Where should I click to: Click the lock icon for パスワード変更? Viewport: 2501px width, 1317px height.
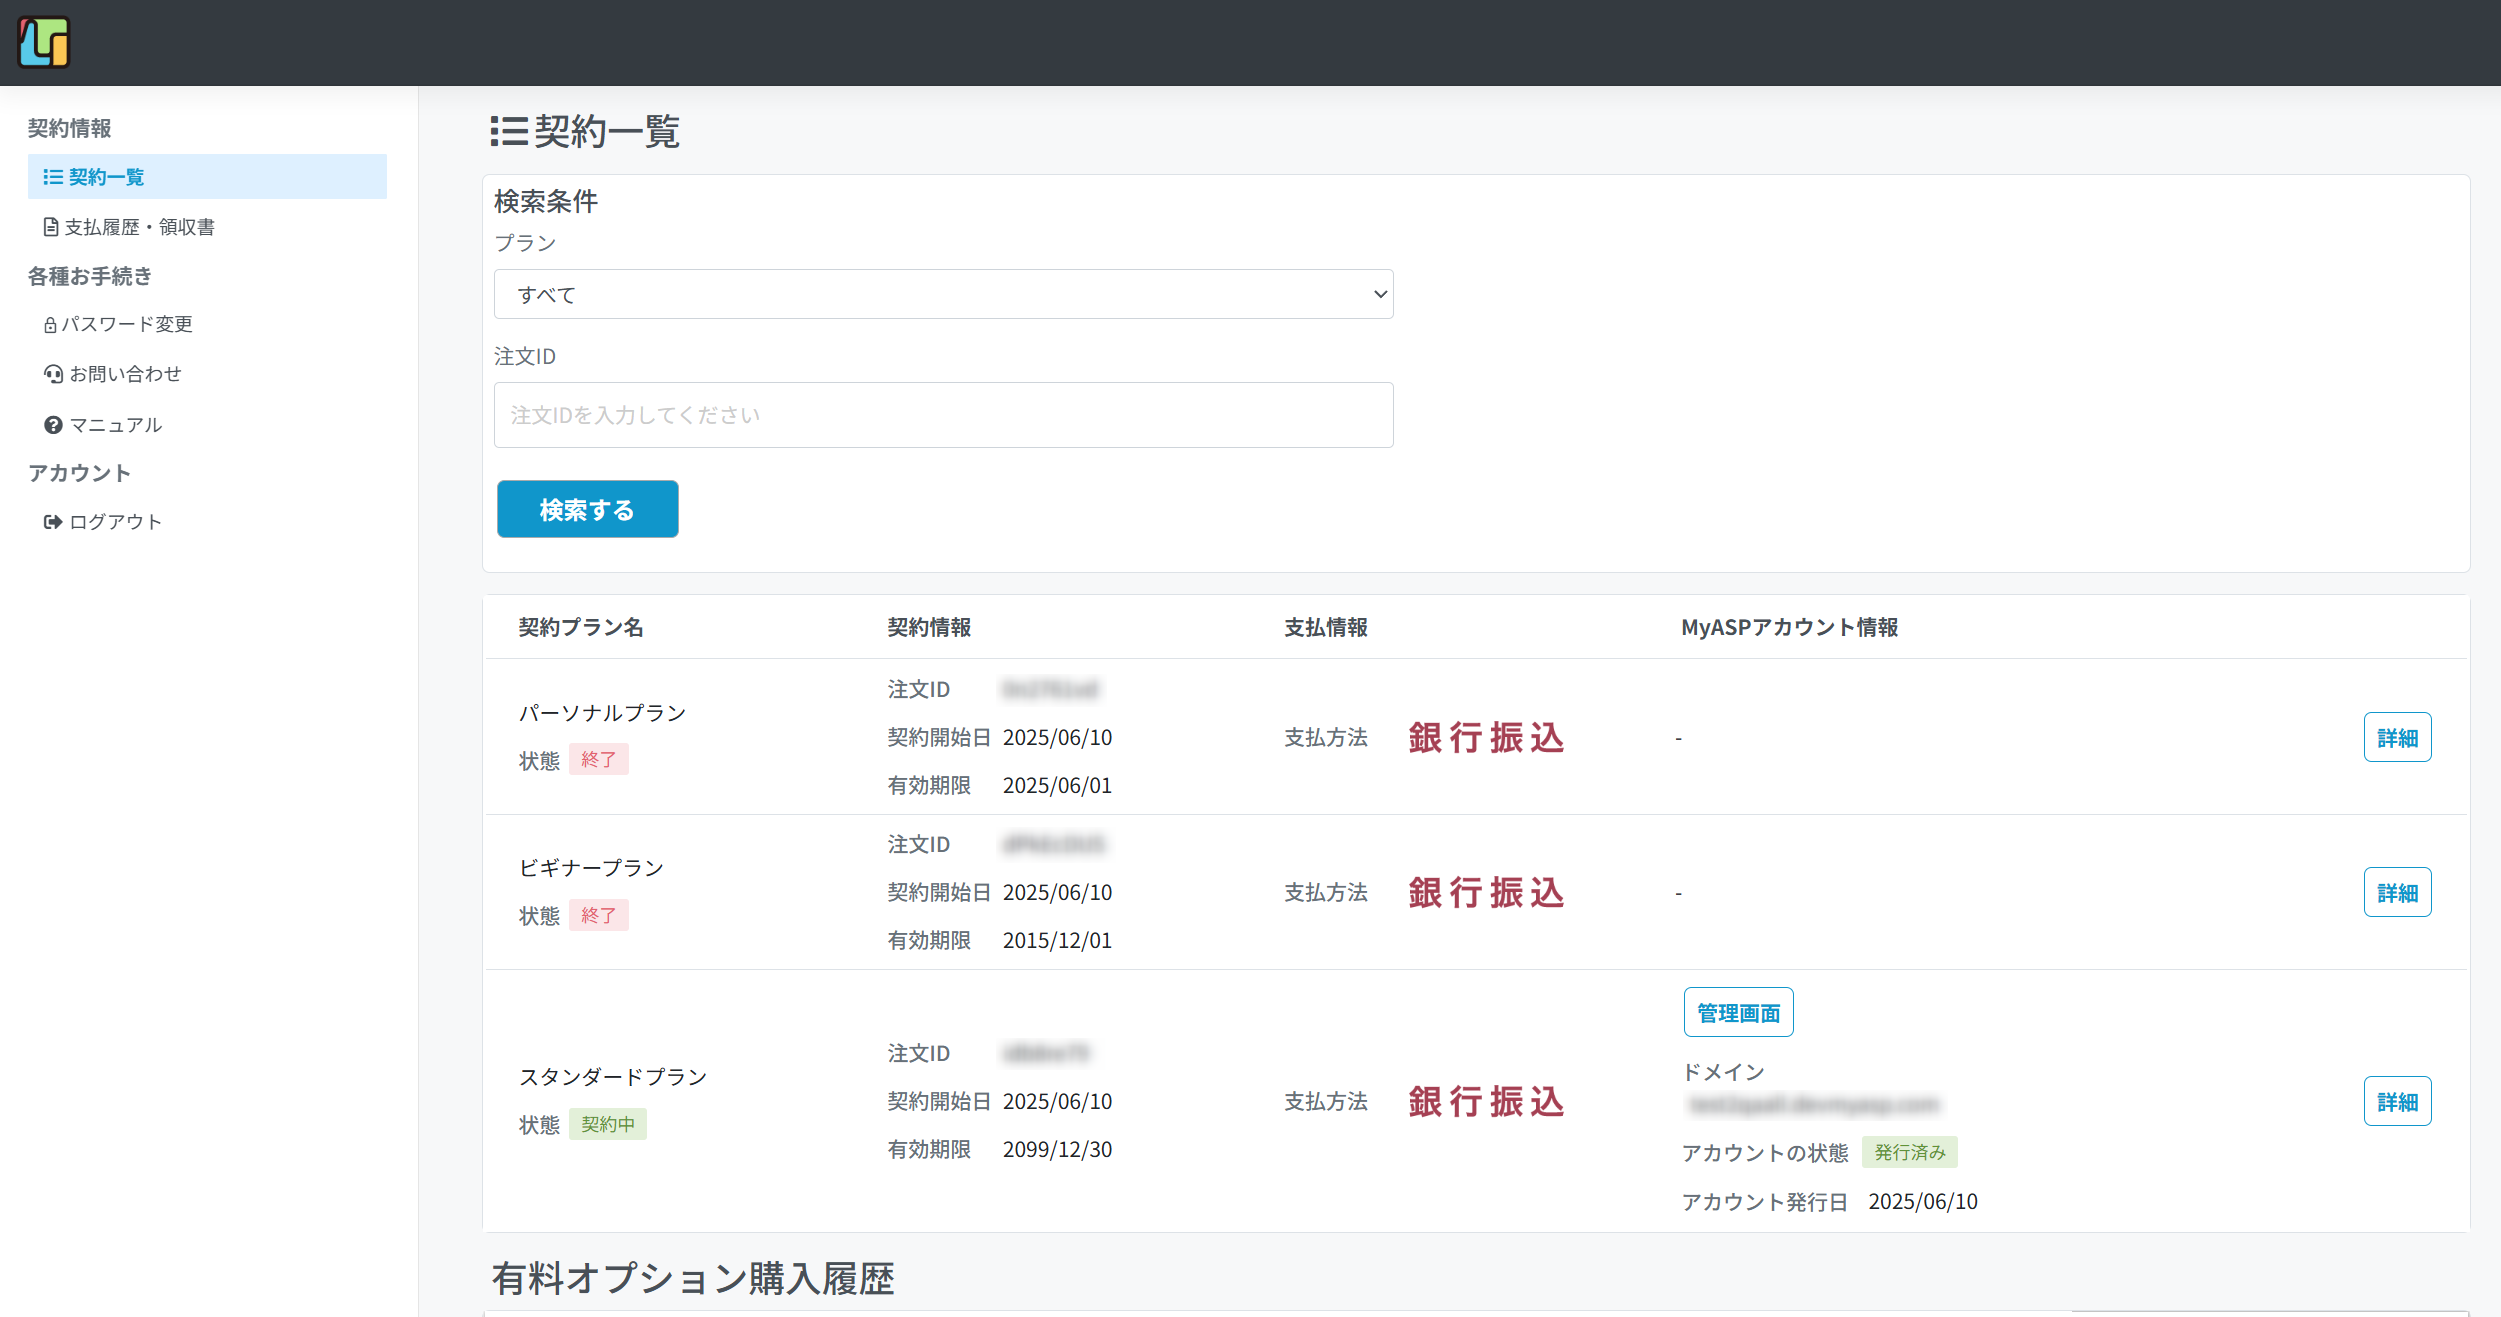pyautogui.click(x=50, y=325)
